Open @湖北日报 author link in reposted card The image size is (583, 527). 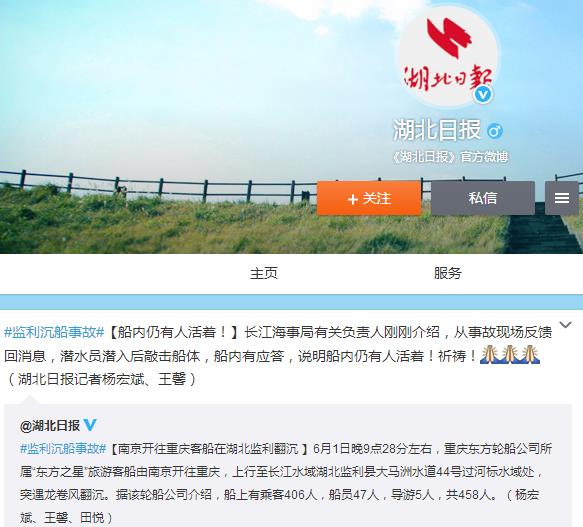tap(50, 425)
